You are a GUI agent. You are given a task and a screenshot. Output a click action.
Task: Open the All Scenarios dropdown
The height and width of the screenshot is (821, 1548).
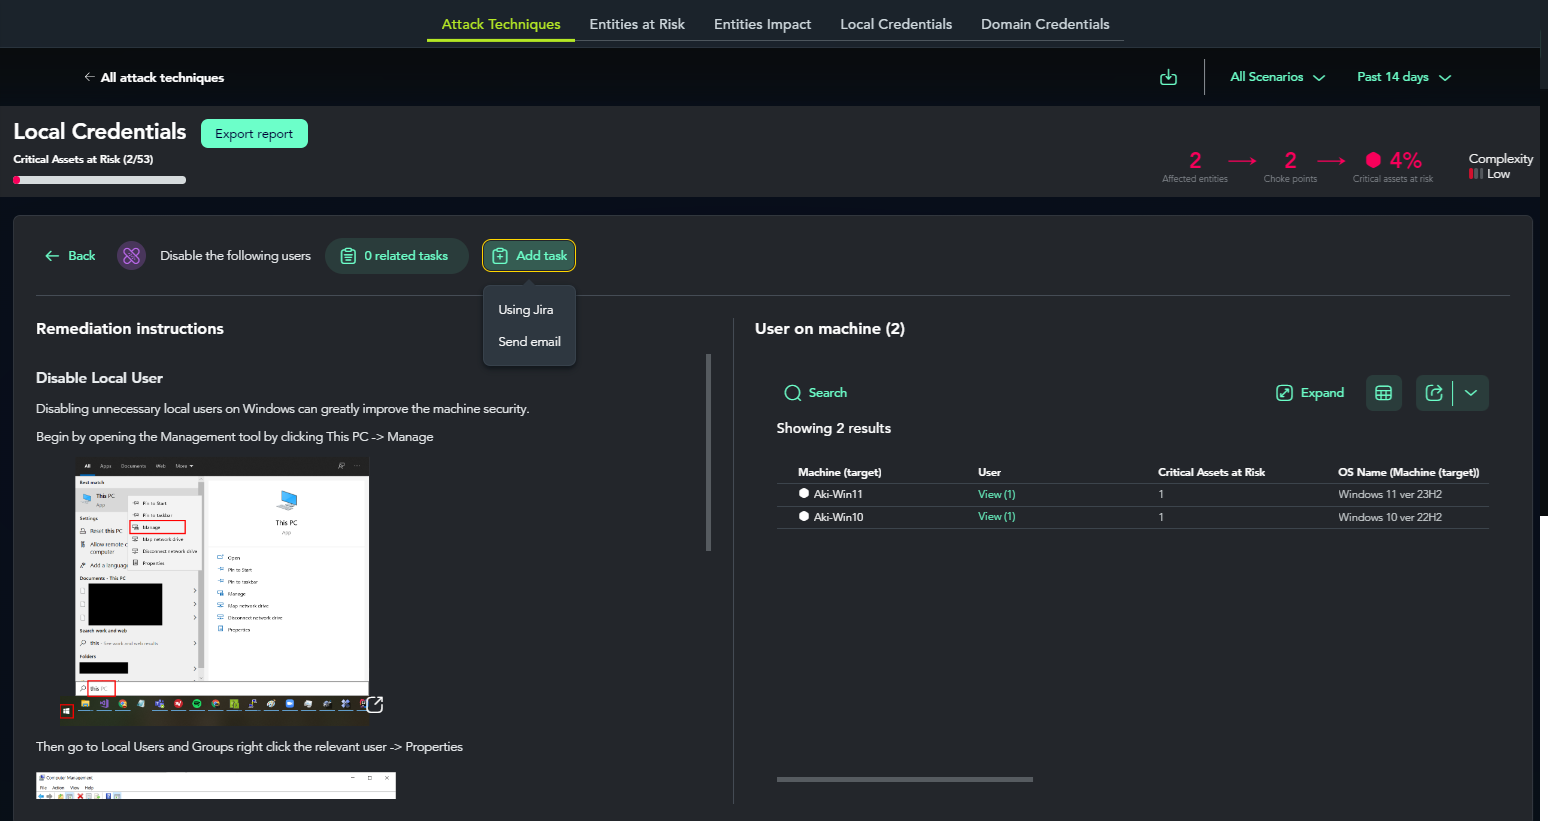1277,77
